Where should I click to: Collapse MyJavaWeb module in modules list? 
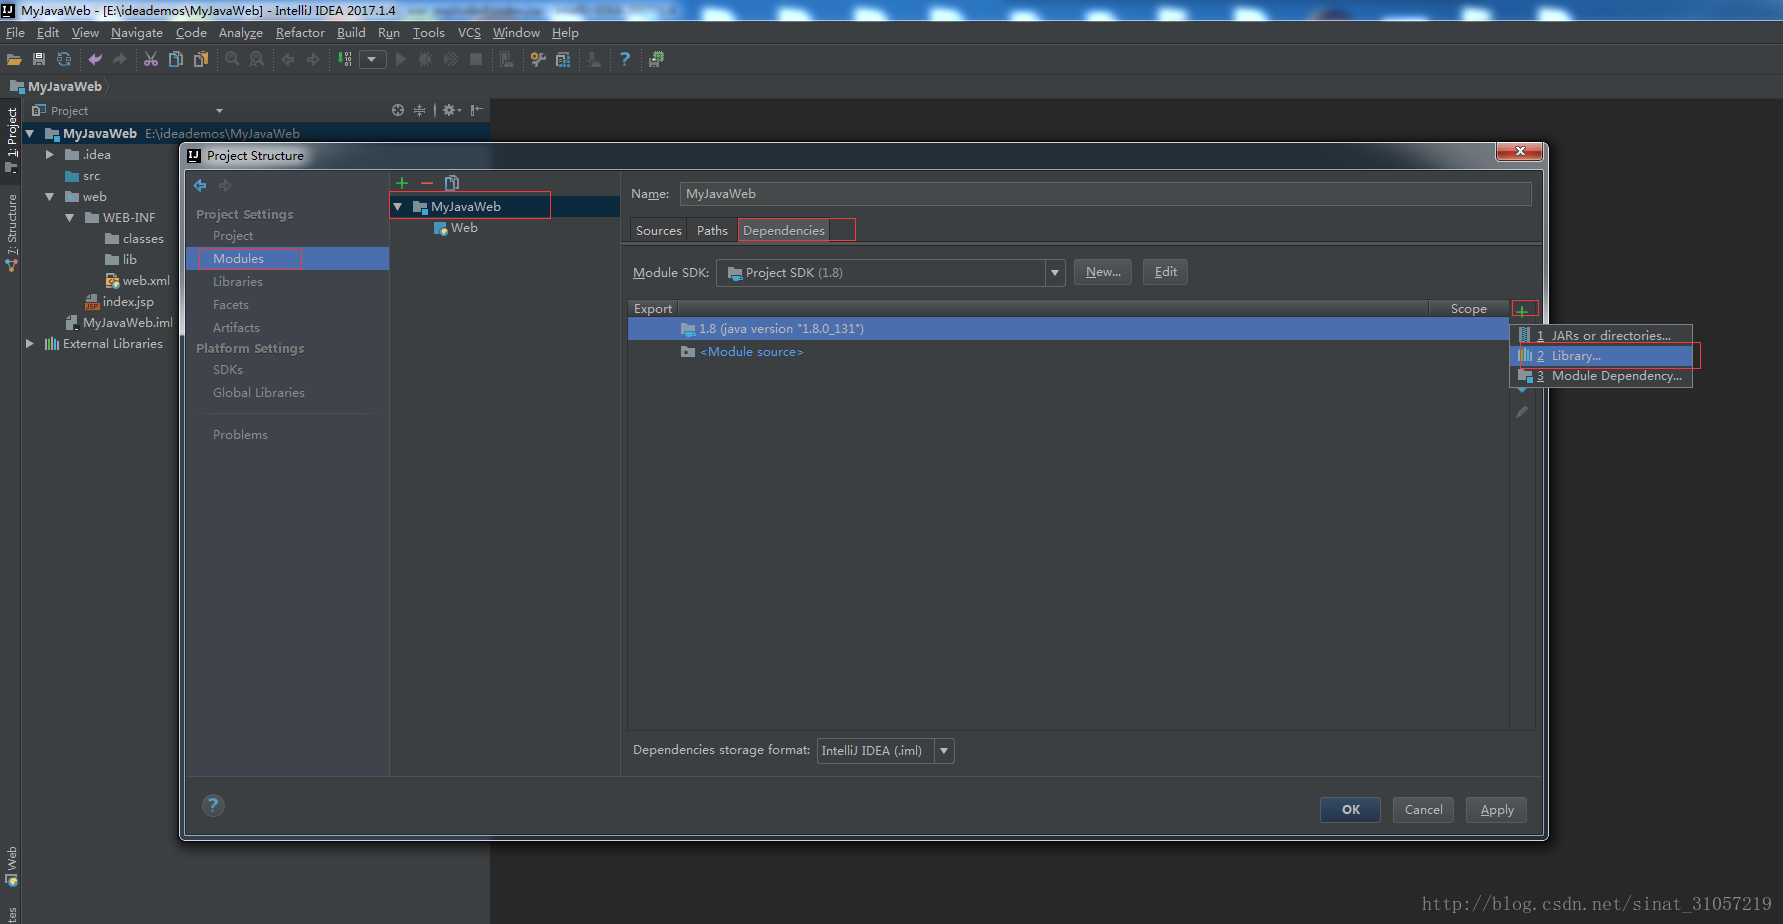(398, 207)
